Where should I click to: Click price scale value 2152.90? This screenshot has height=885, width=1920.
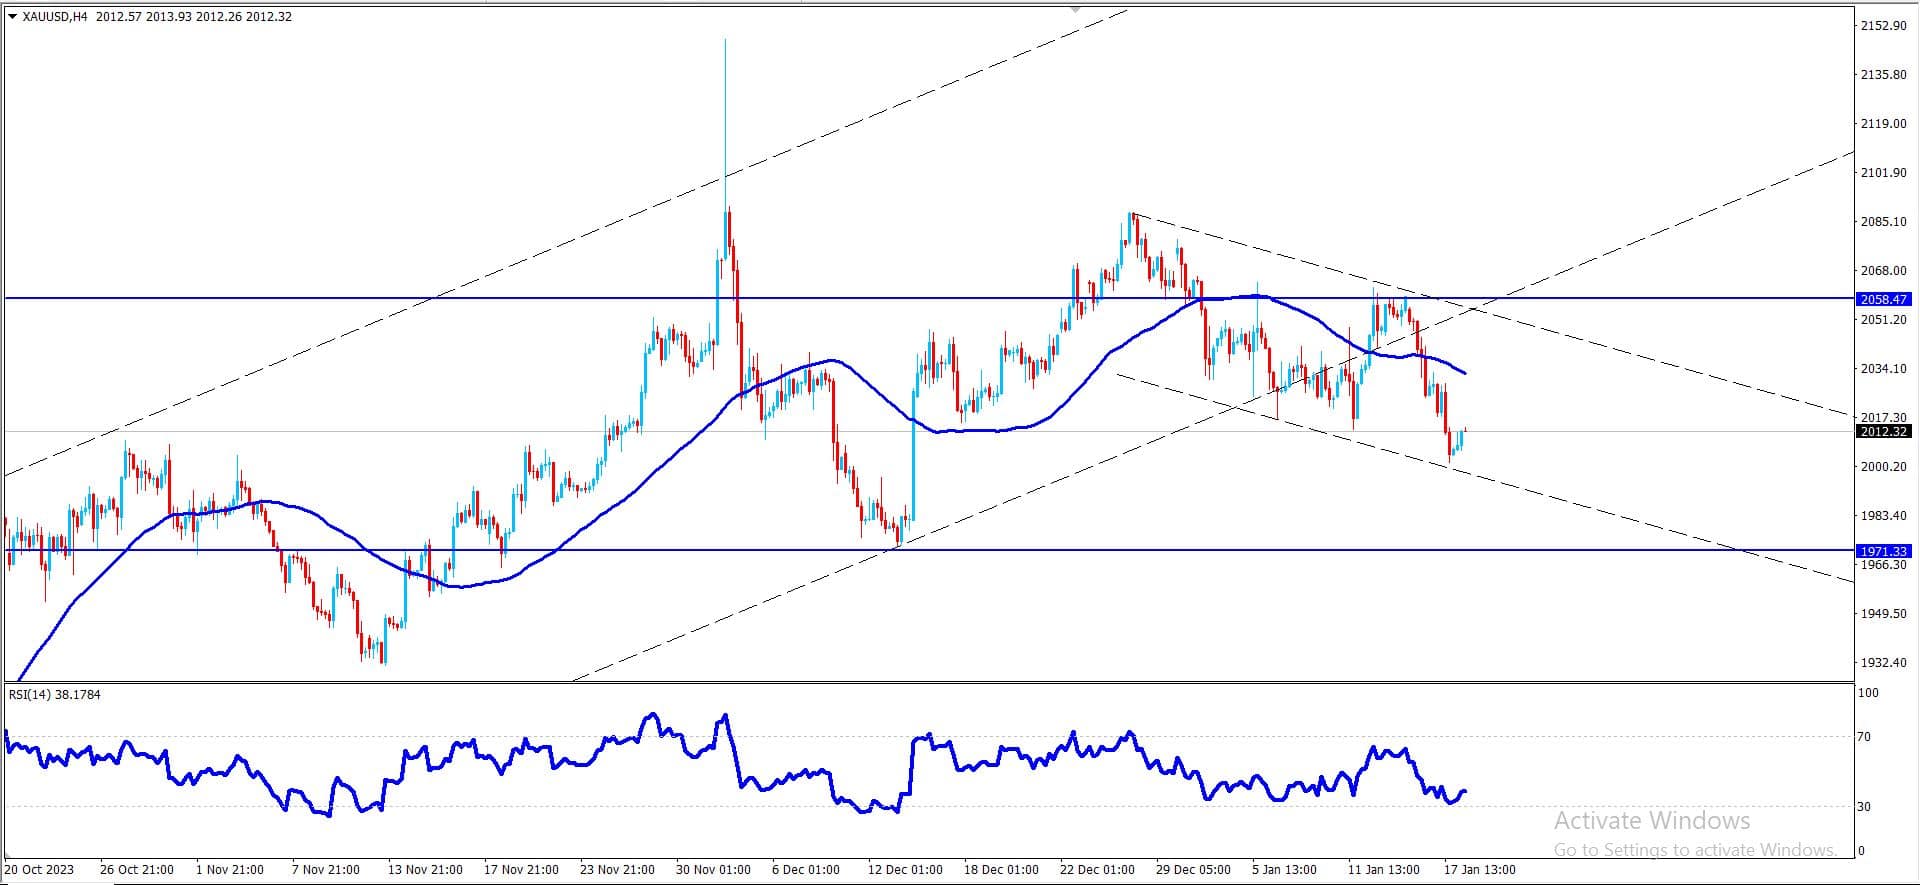1883,26
